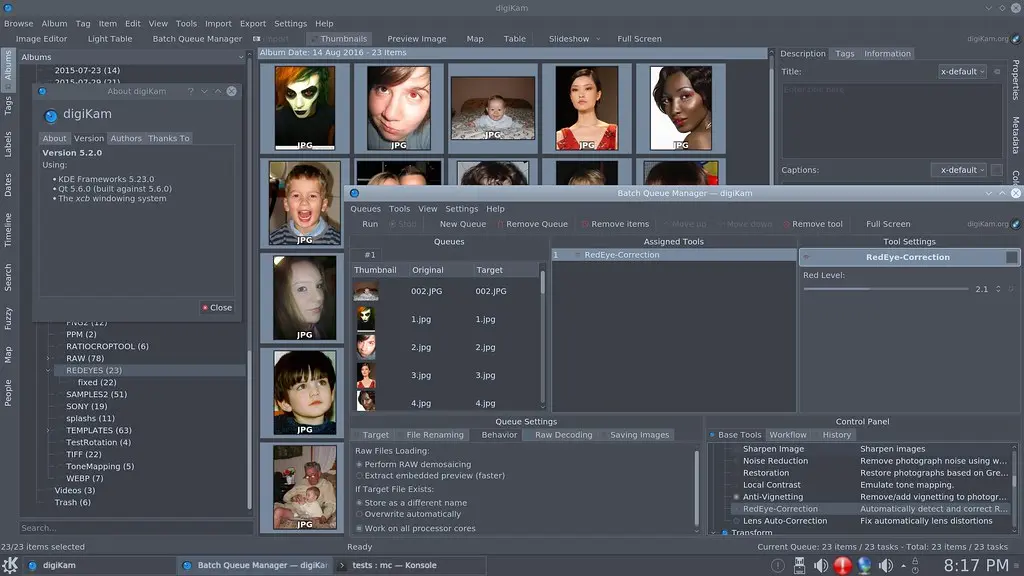Switch to the Workflow tab
This screenshot has width=1024, height=576.
(789, 435)
